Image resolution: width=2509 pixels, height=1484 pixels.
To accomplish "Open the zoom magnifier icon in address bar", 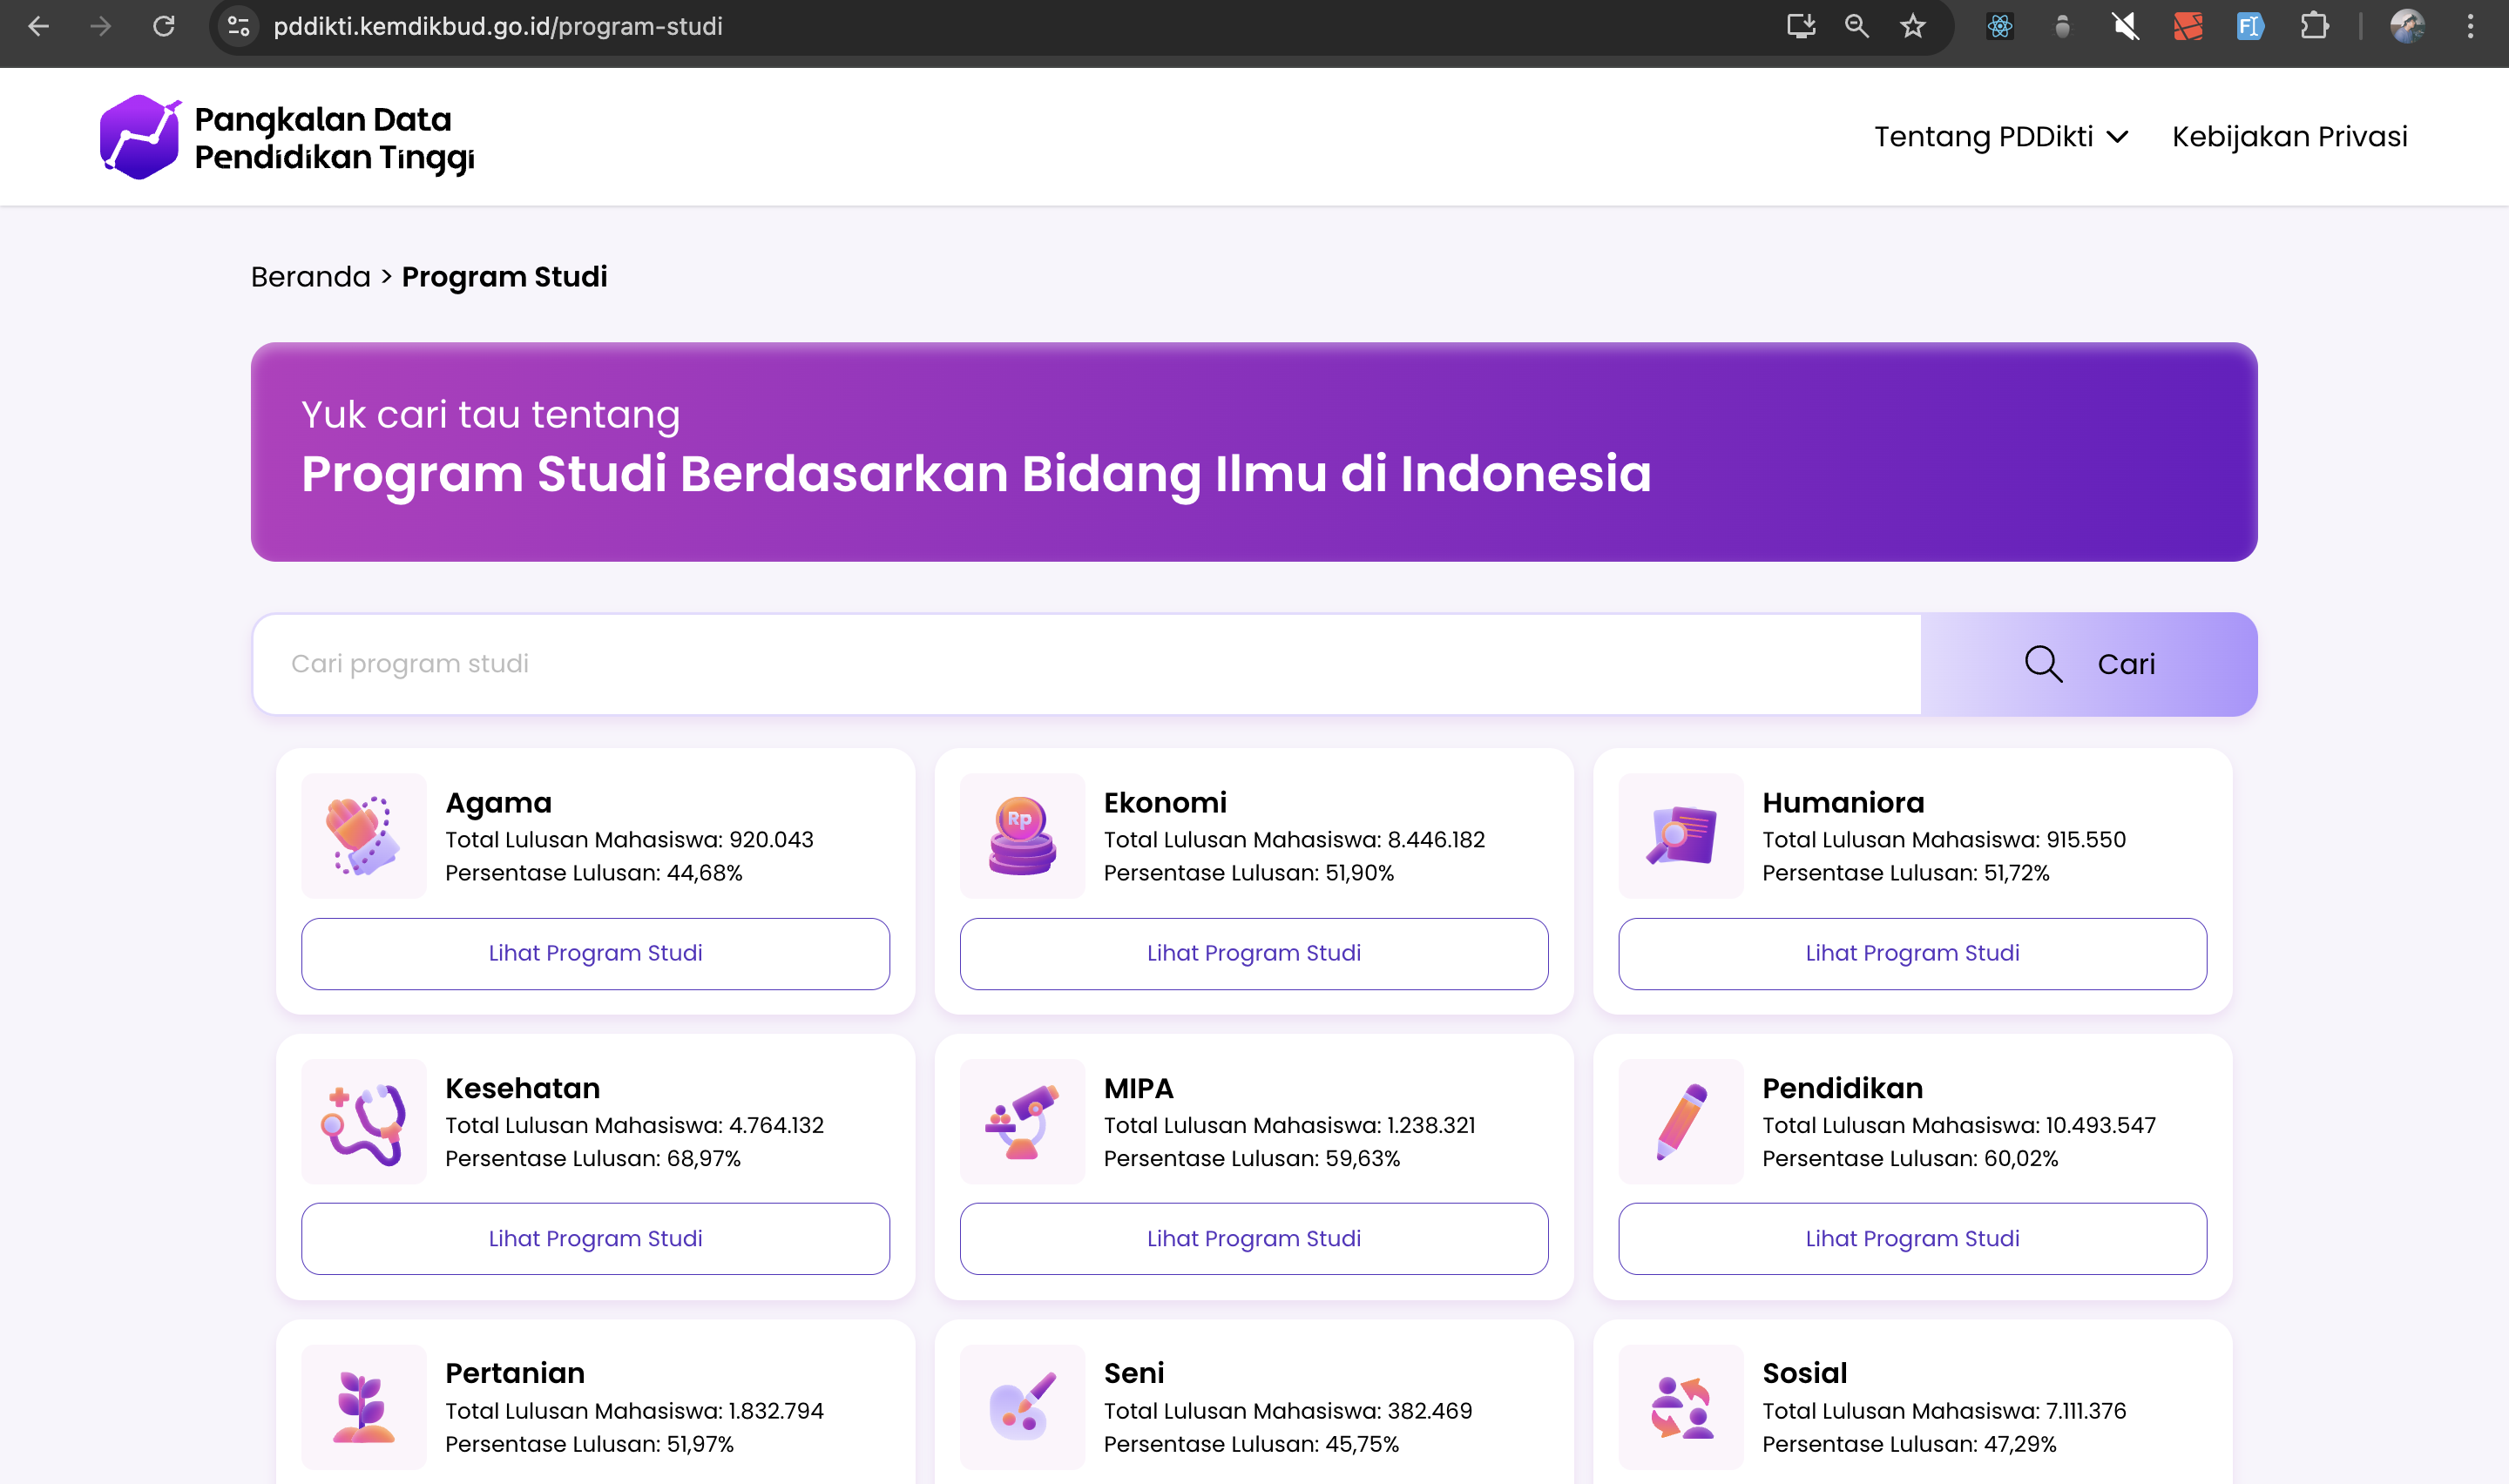I will tap(1857, 26).
